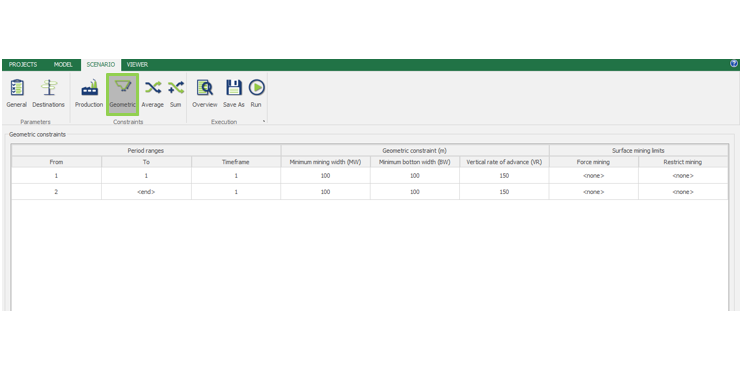This screenshot has width=742, height=370.
Task: Edit Vertical rate of advance in second row
Action: 504,192
